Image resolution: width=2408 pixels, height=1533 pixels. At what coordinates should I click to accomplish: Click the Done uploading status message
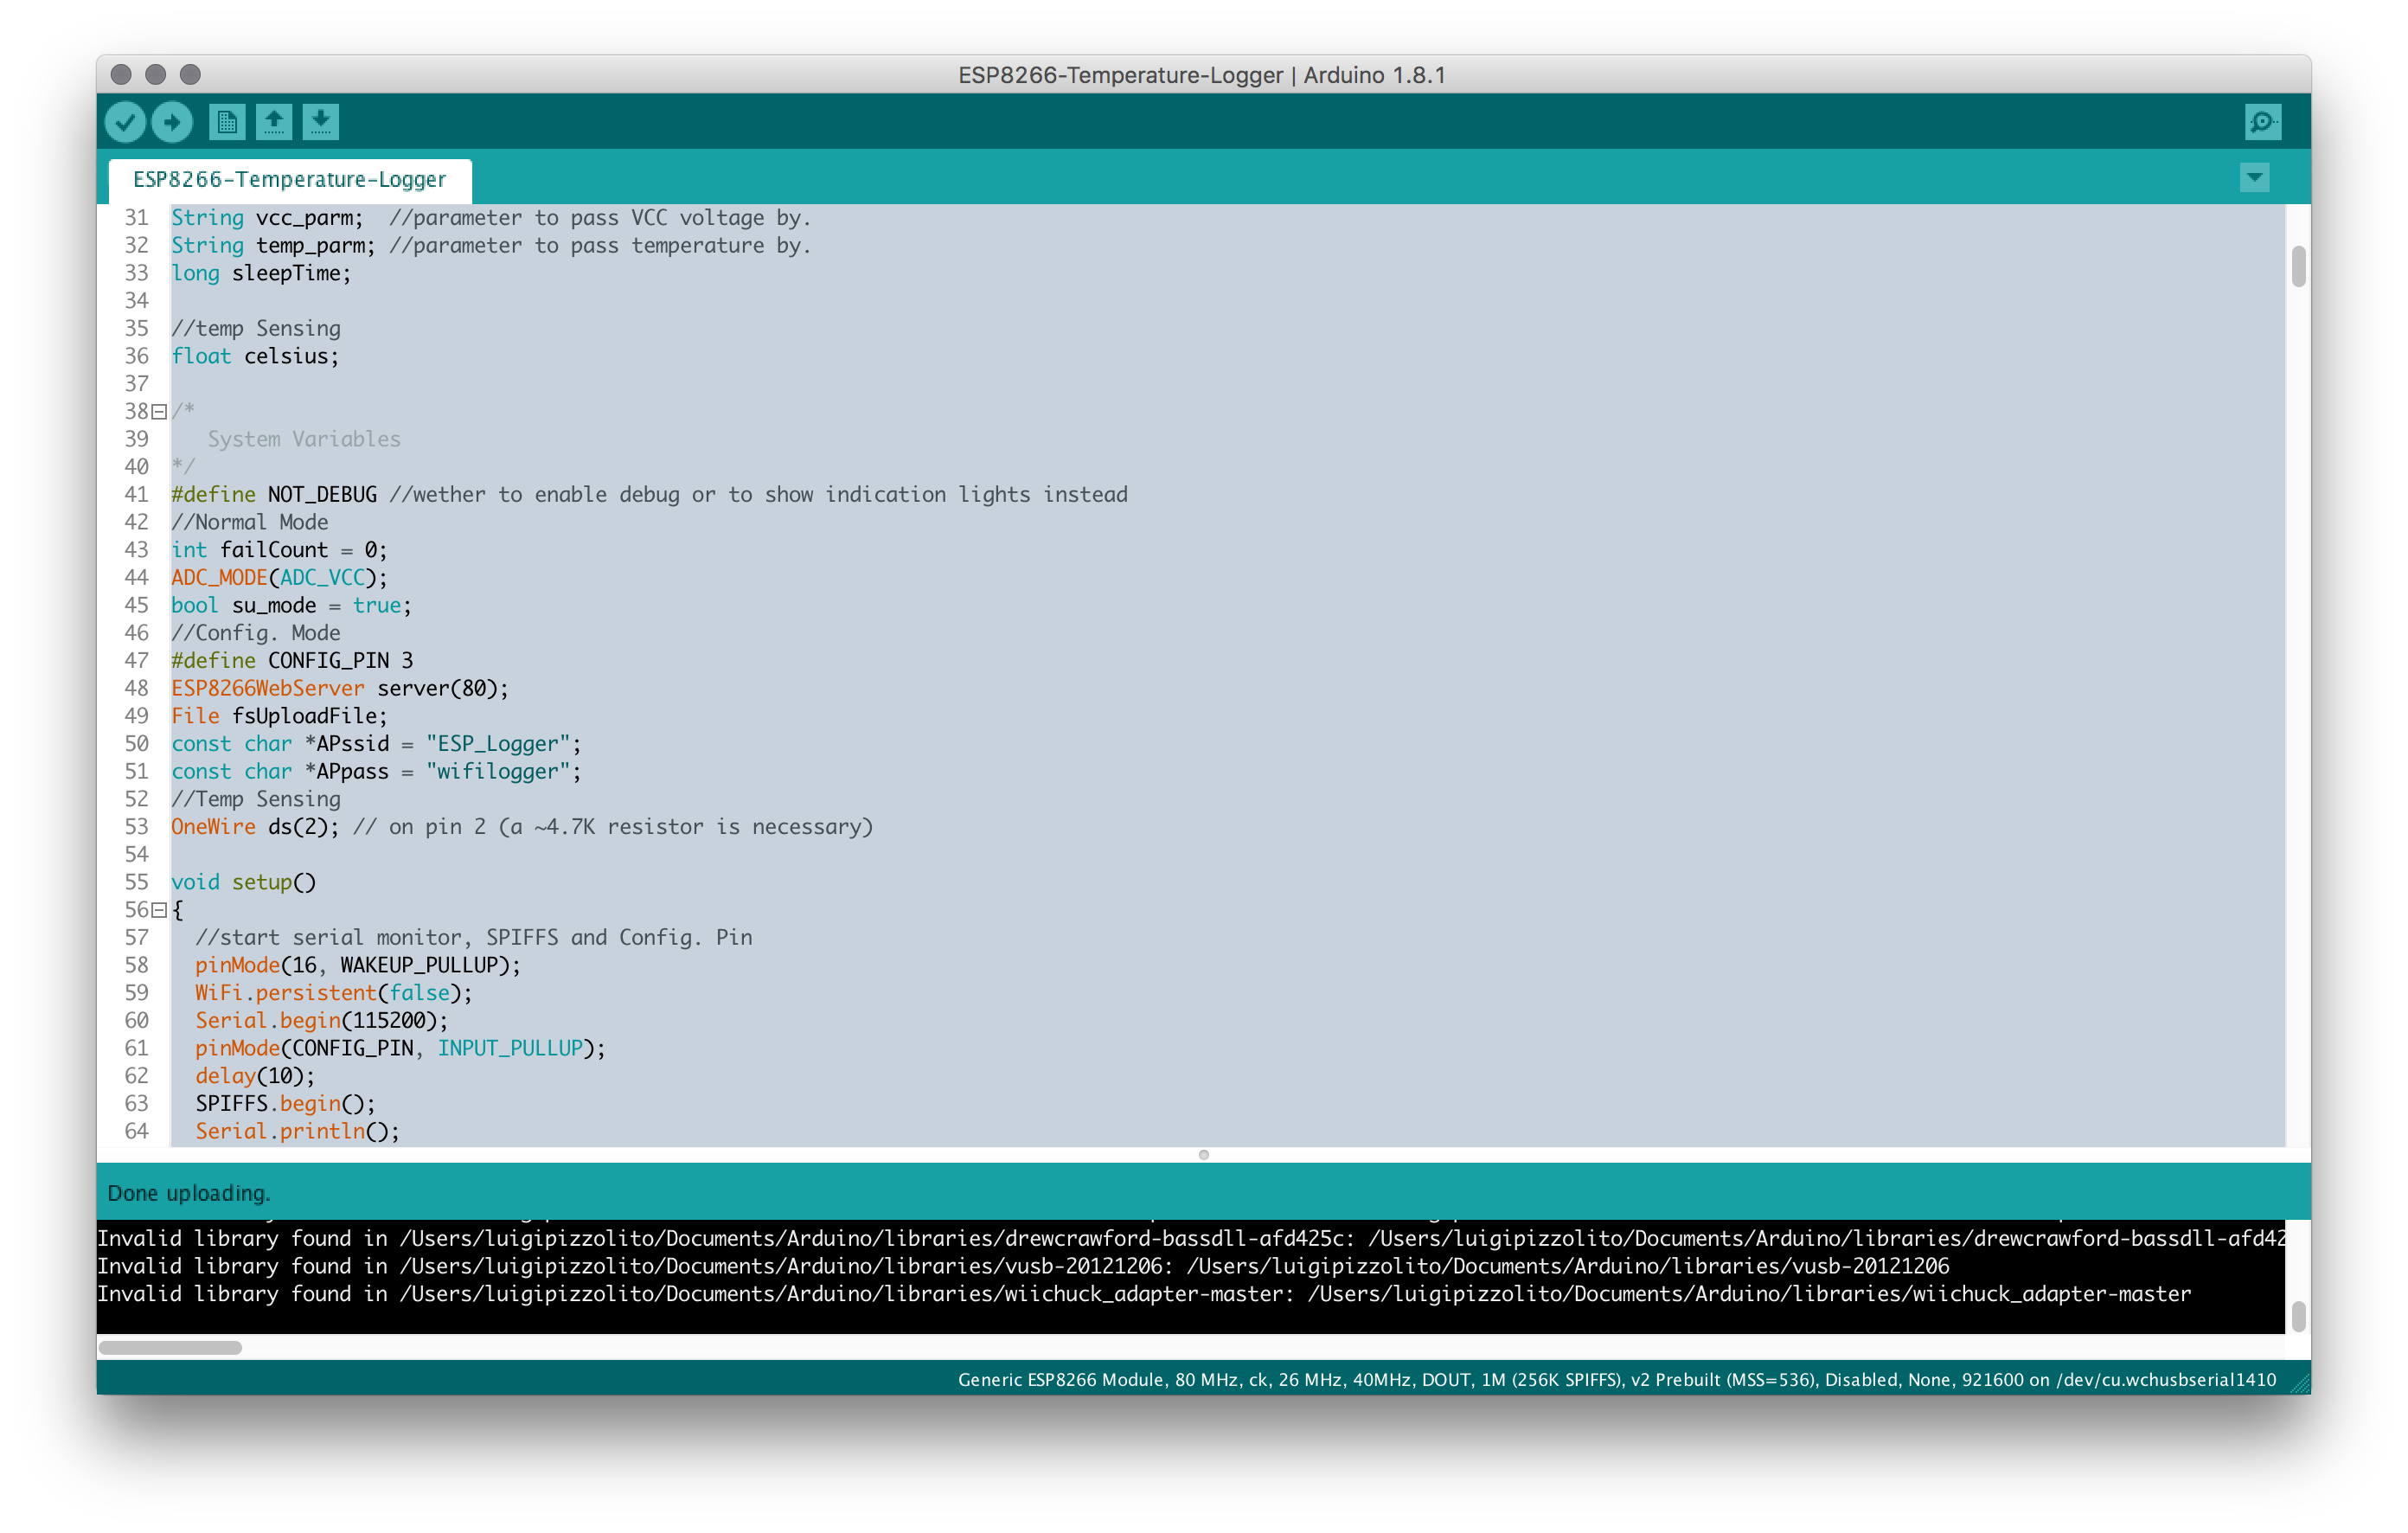(190, 1192)
